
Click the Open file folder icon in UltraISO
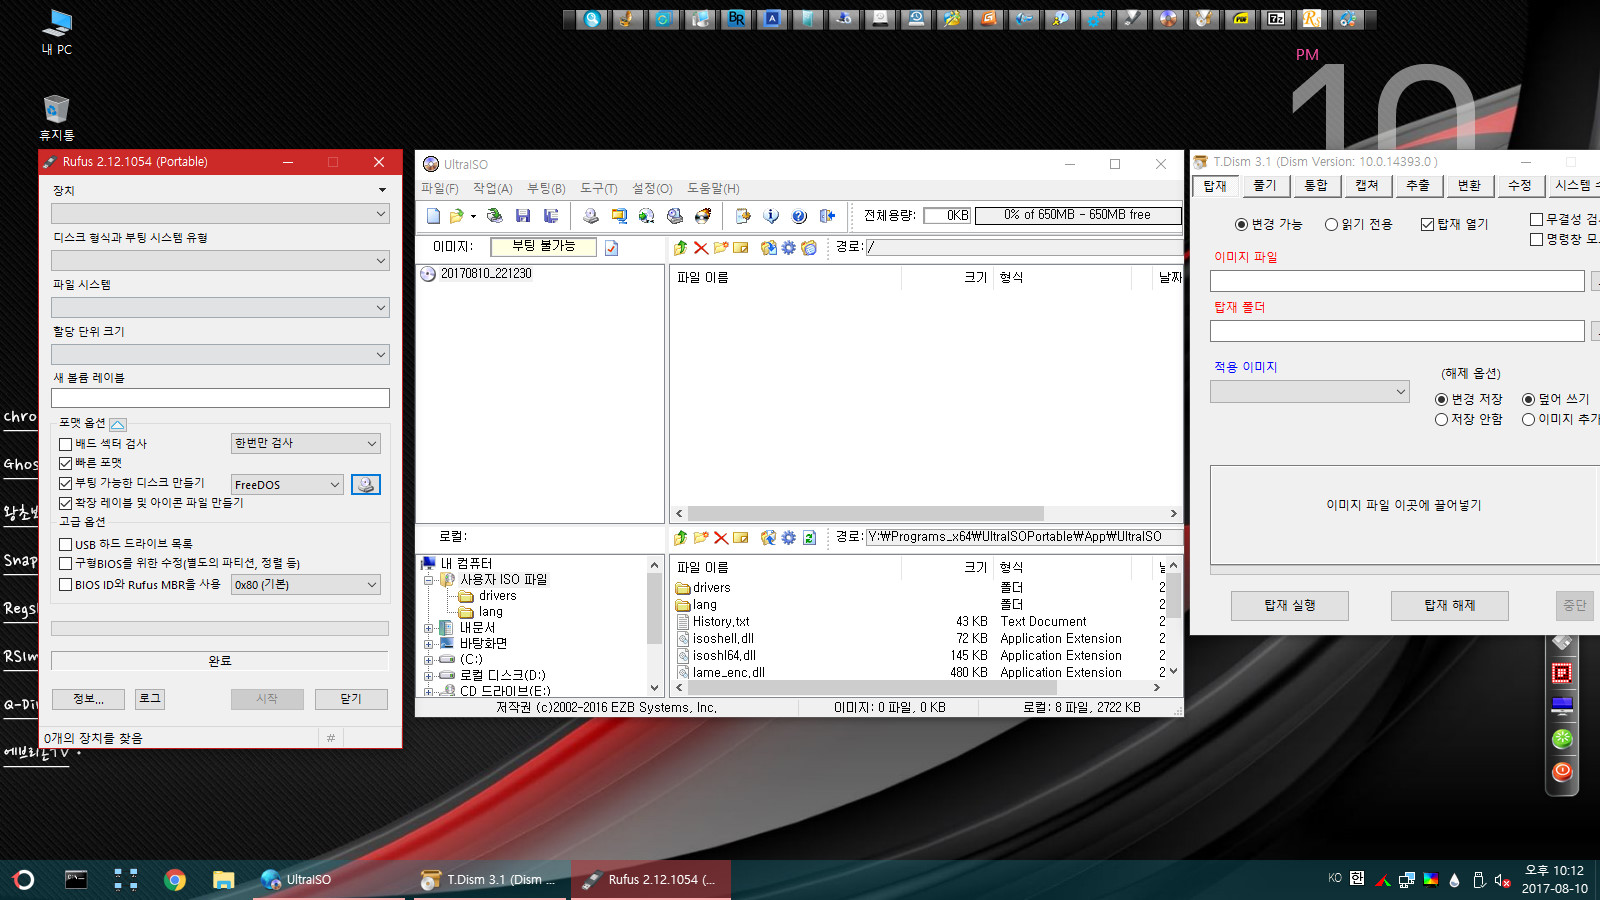click(457, 216)
